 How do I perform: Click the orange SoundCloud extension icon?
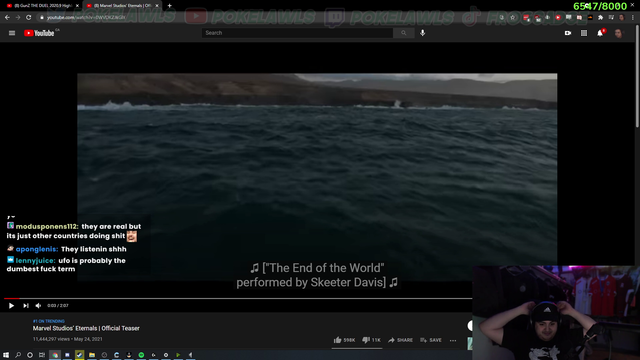point(590,18)
